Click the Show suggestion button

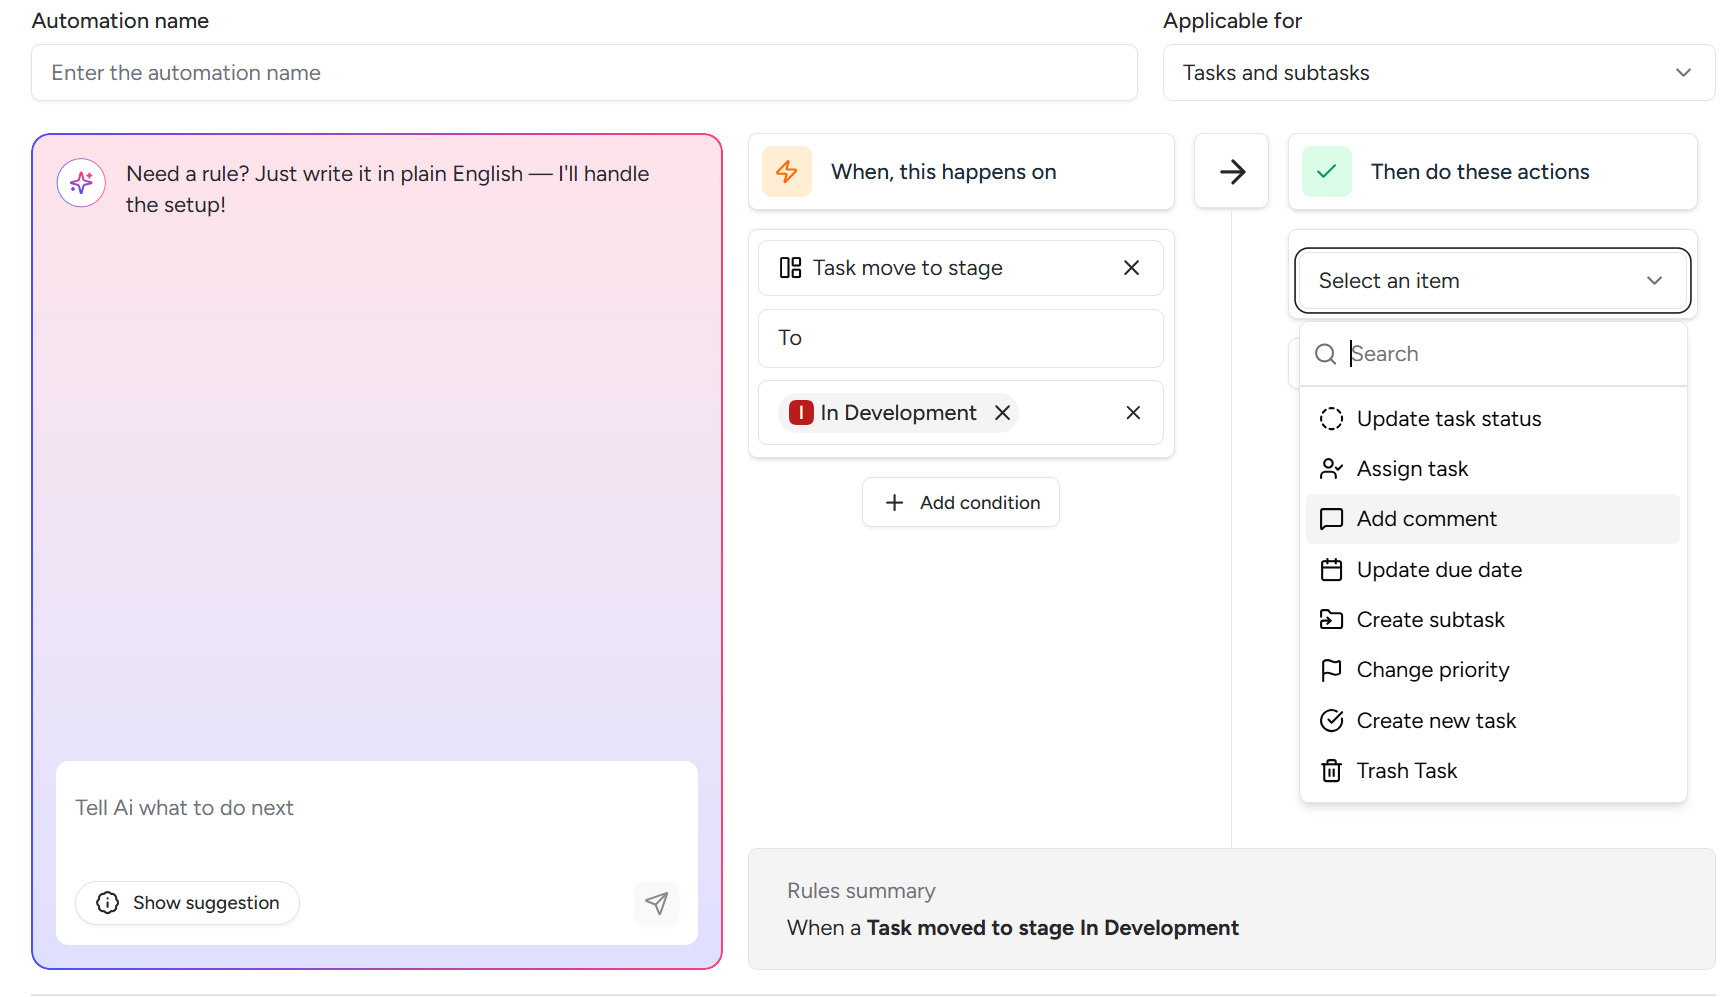click(188, 903)
